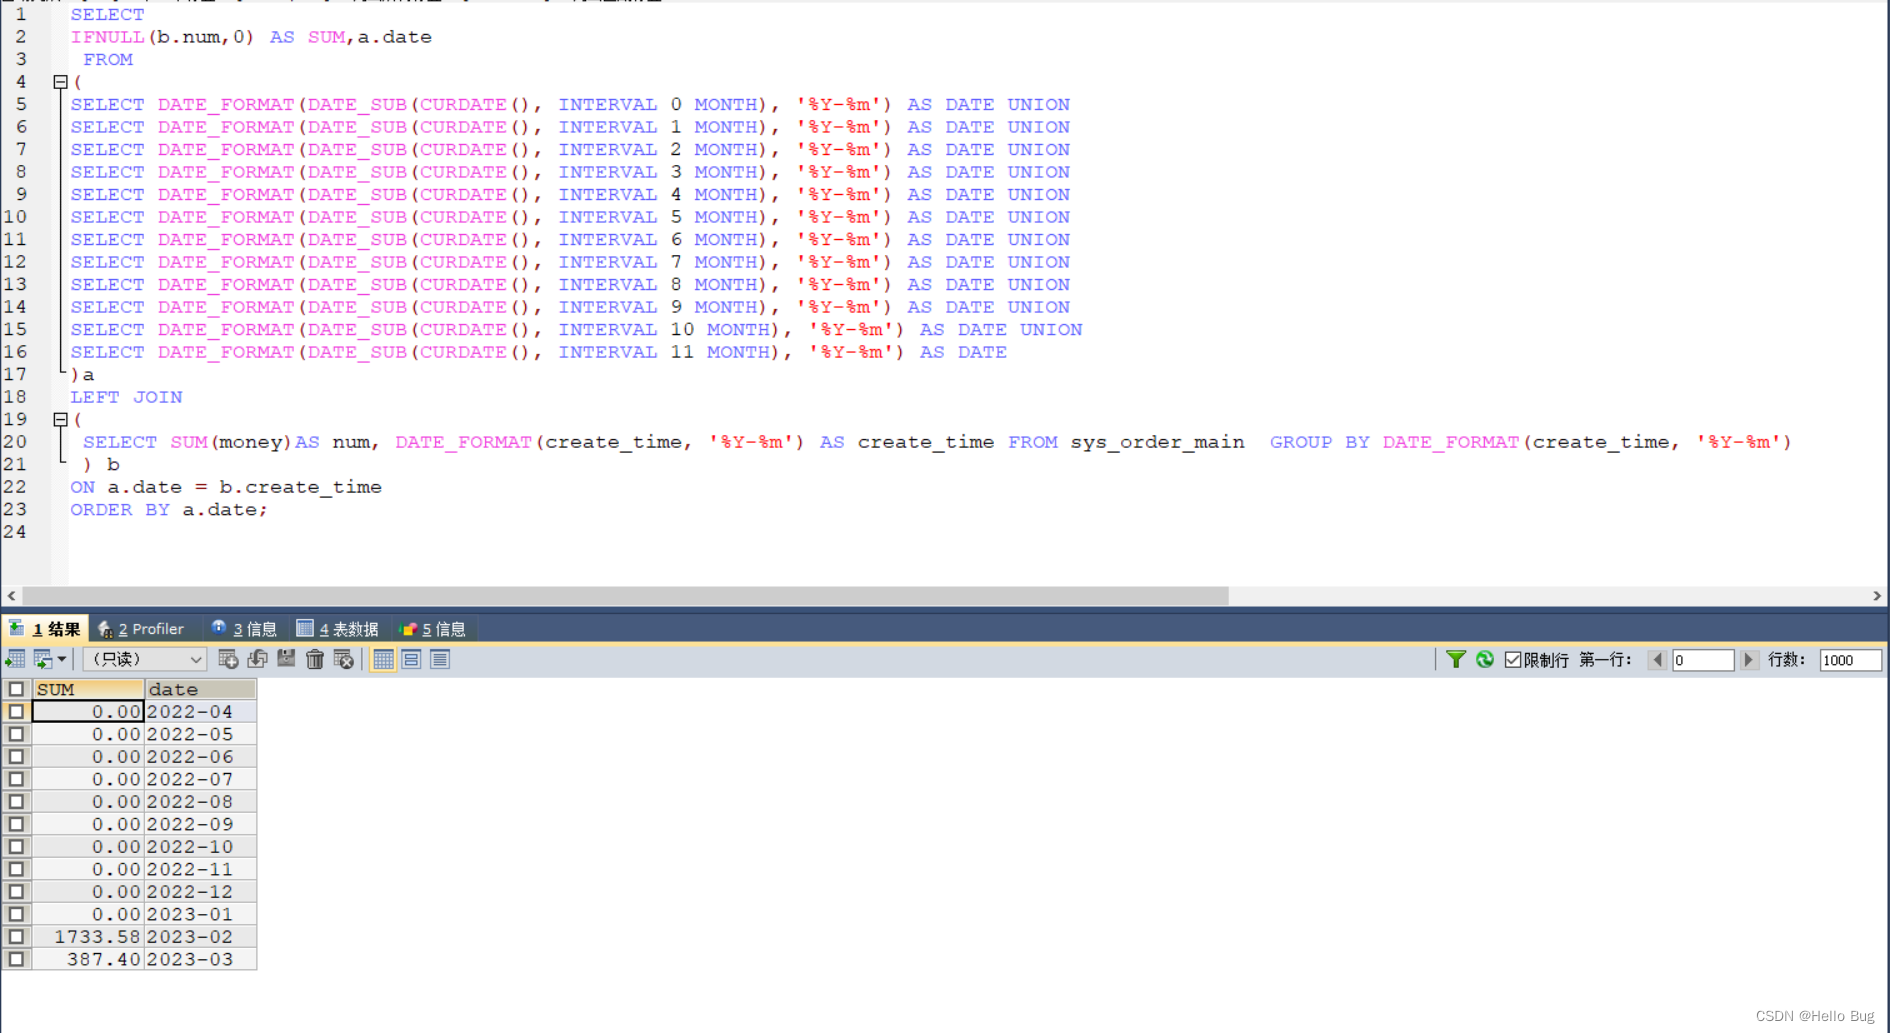
Task: Check the row checkbox for 2022-05
Action: 16,734
